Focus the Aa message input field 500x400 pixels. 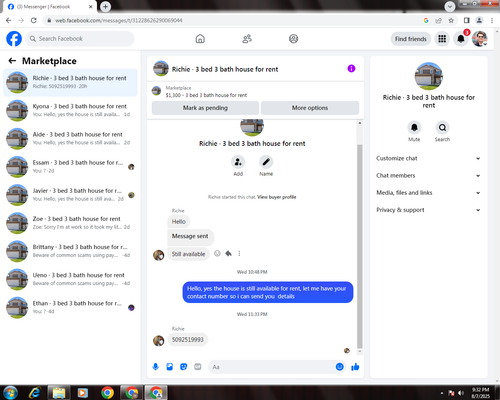(272, 367)
